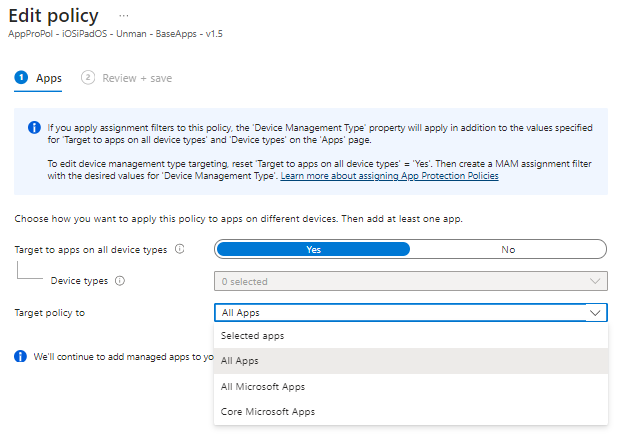Click the blue info icon in the assignment filters banner
This screenshot has width=627, height=442.
tap(34, 128)
